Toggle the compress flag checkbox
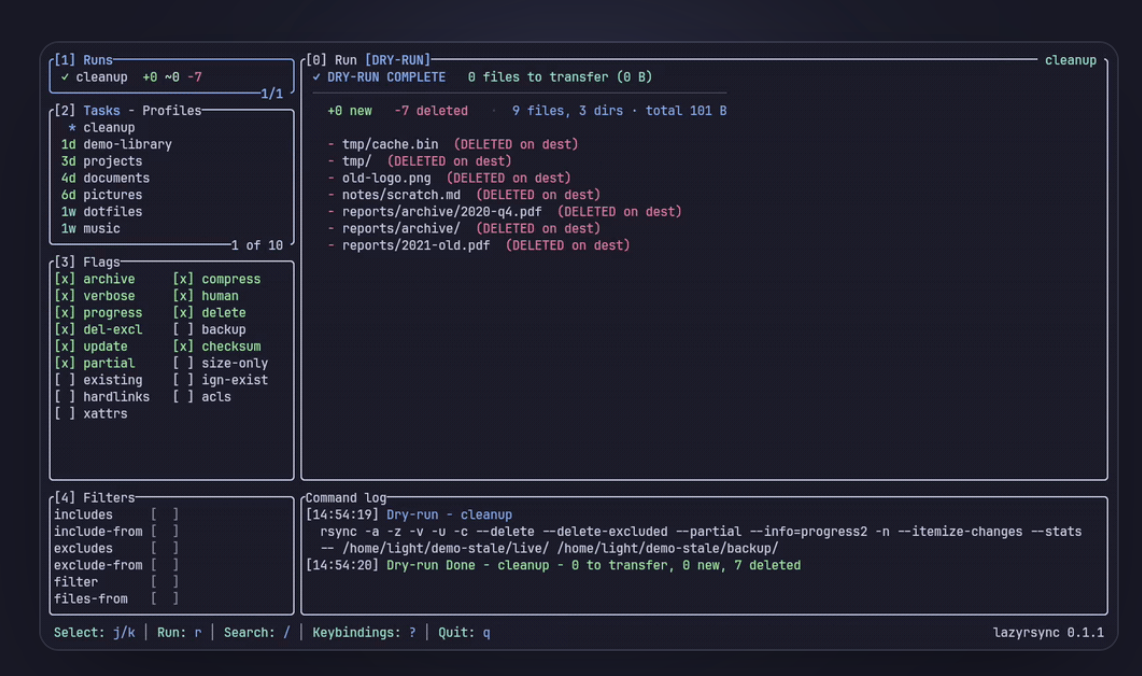This screenshot has height=676, width=1142. 184,279
